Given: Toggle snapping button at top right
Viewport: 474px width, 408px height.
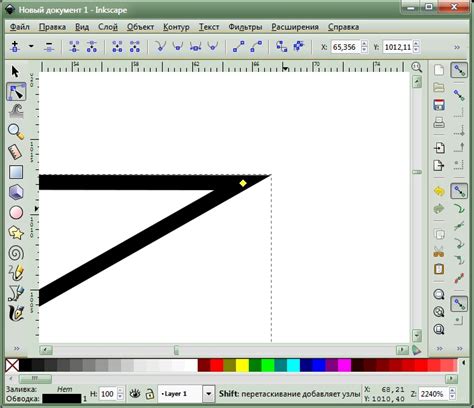Looking at the screenshot, I should (x=459, y=70).
